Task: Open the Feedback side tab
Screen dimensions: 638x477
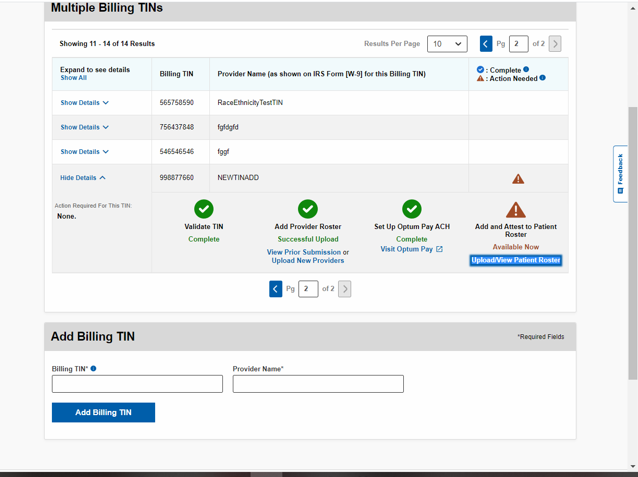Action: (x=620, y=174)
